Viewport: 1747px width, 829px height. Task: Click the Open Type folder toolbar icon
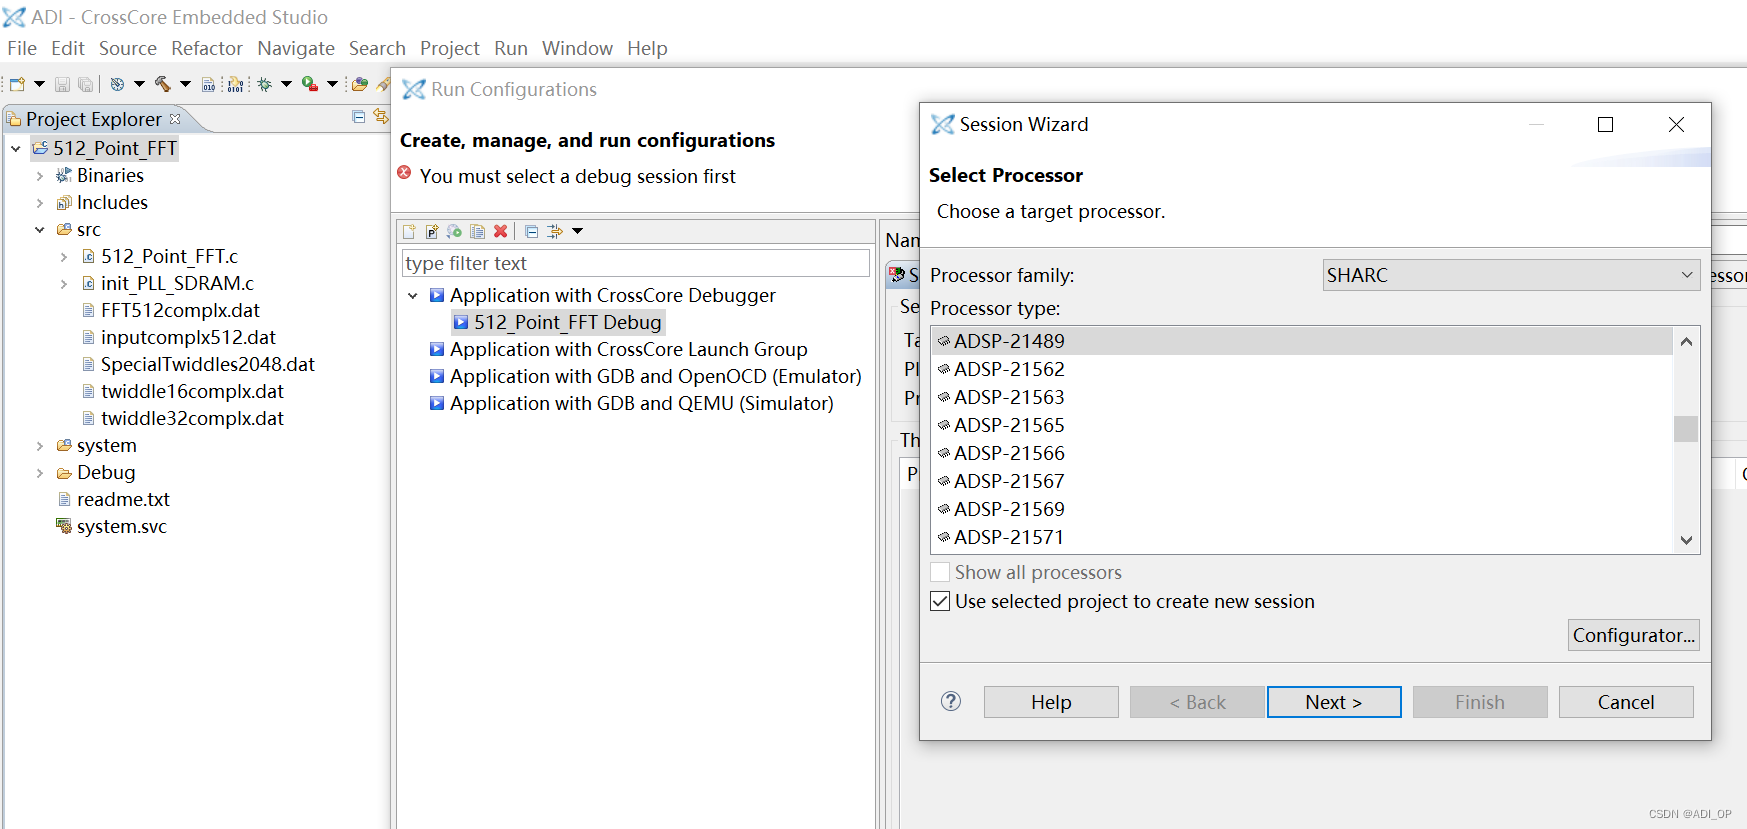pos(360,85)
